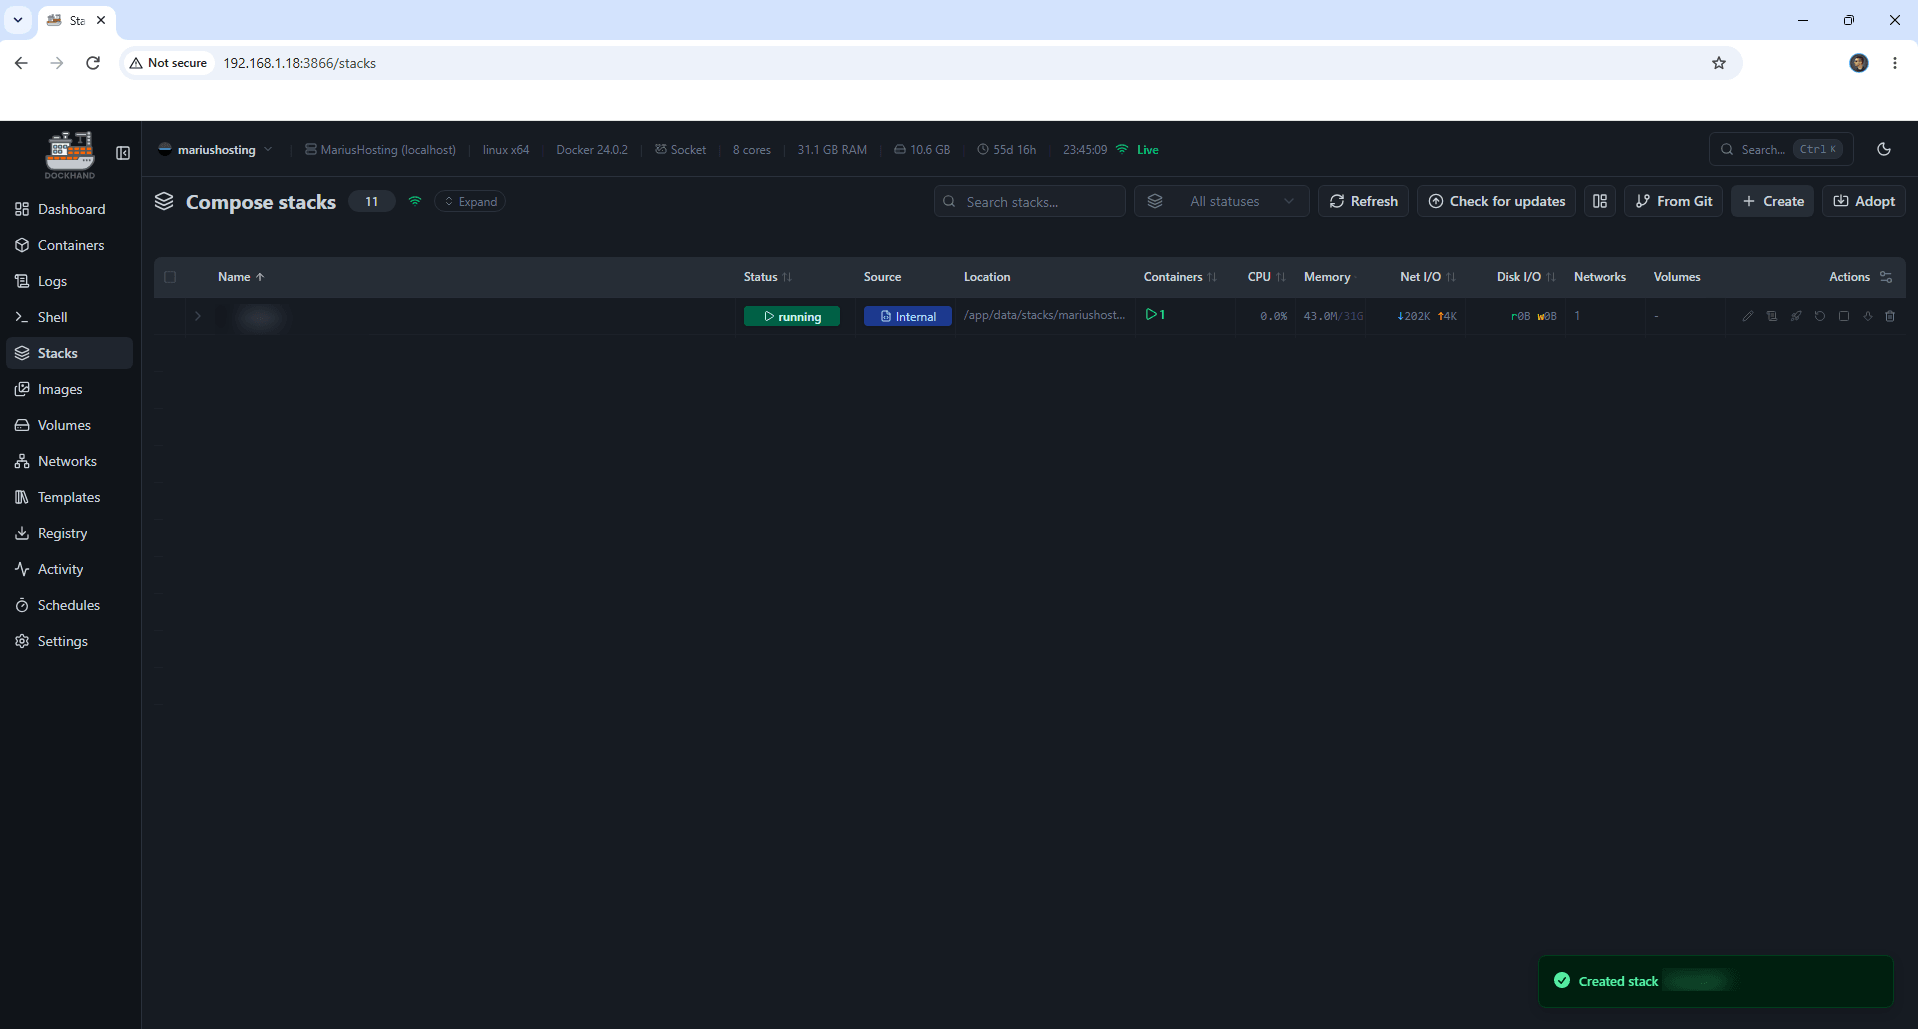Click the Refresh button

[x=1364, y=201]
